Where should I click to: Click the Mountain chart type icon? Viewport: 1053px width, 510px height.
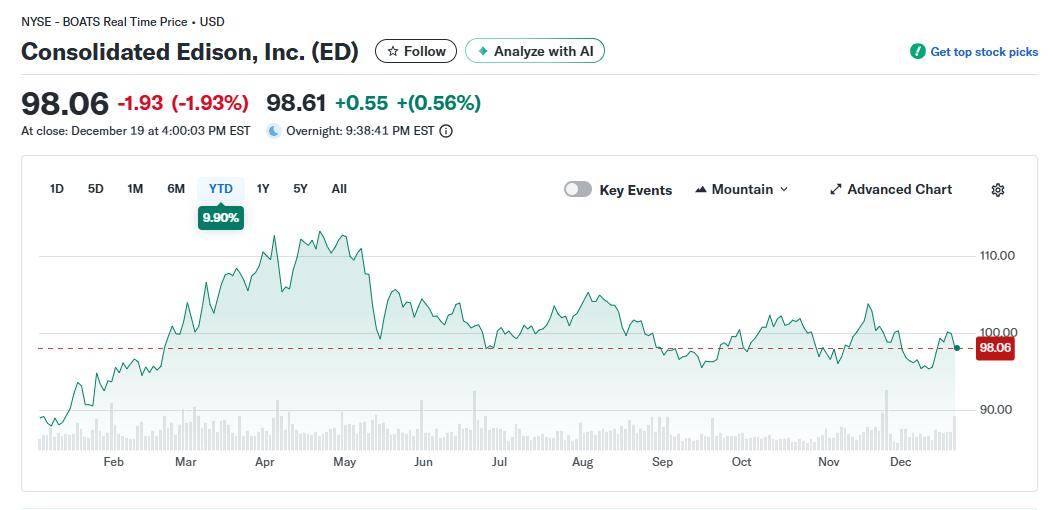click(700, 190)
